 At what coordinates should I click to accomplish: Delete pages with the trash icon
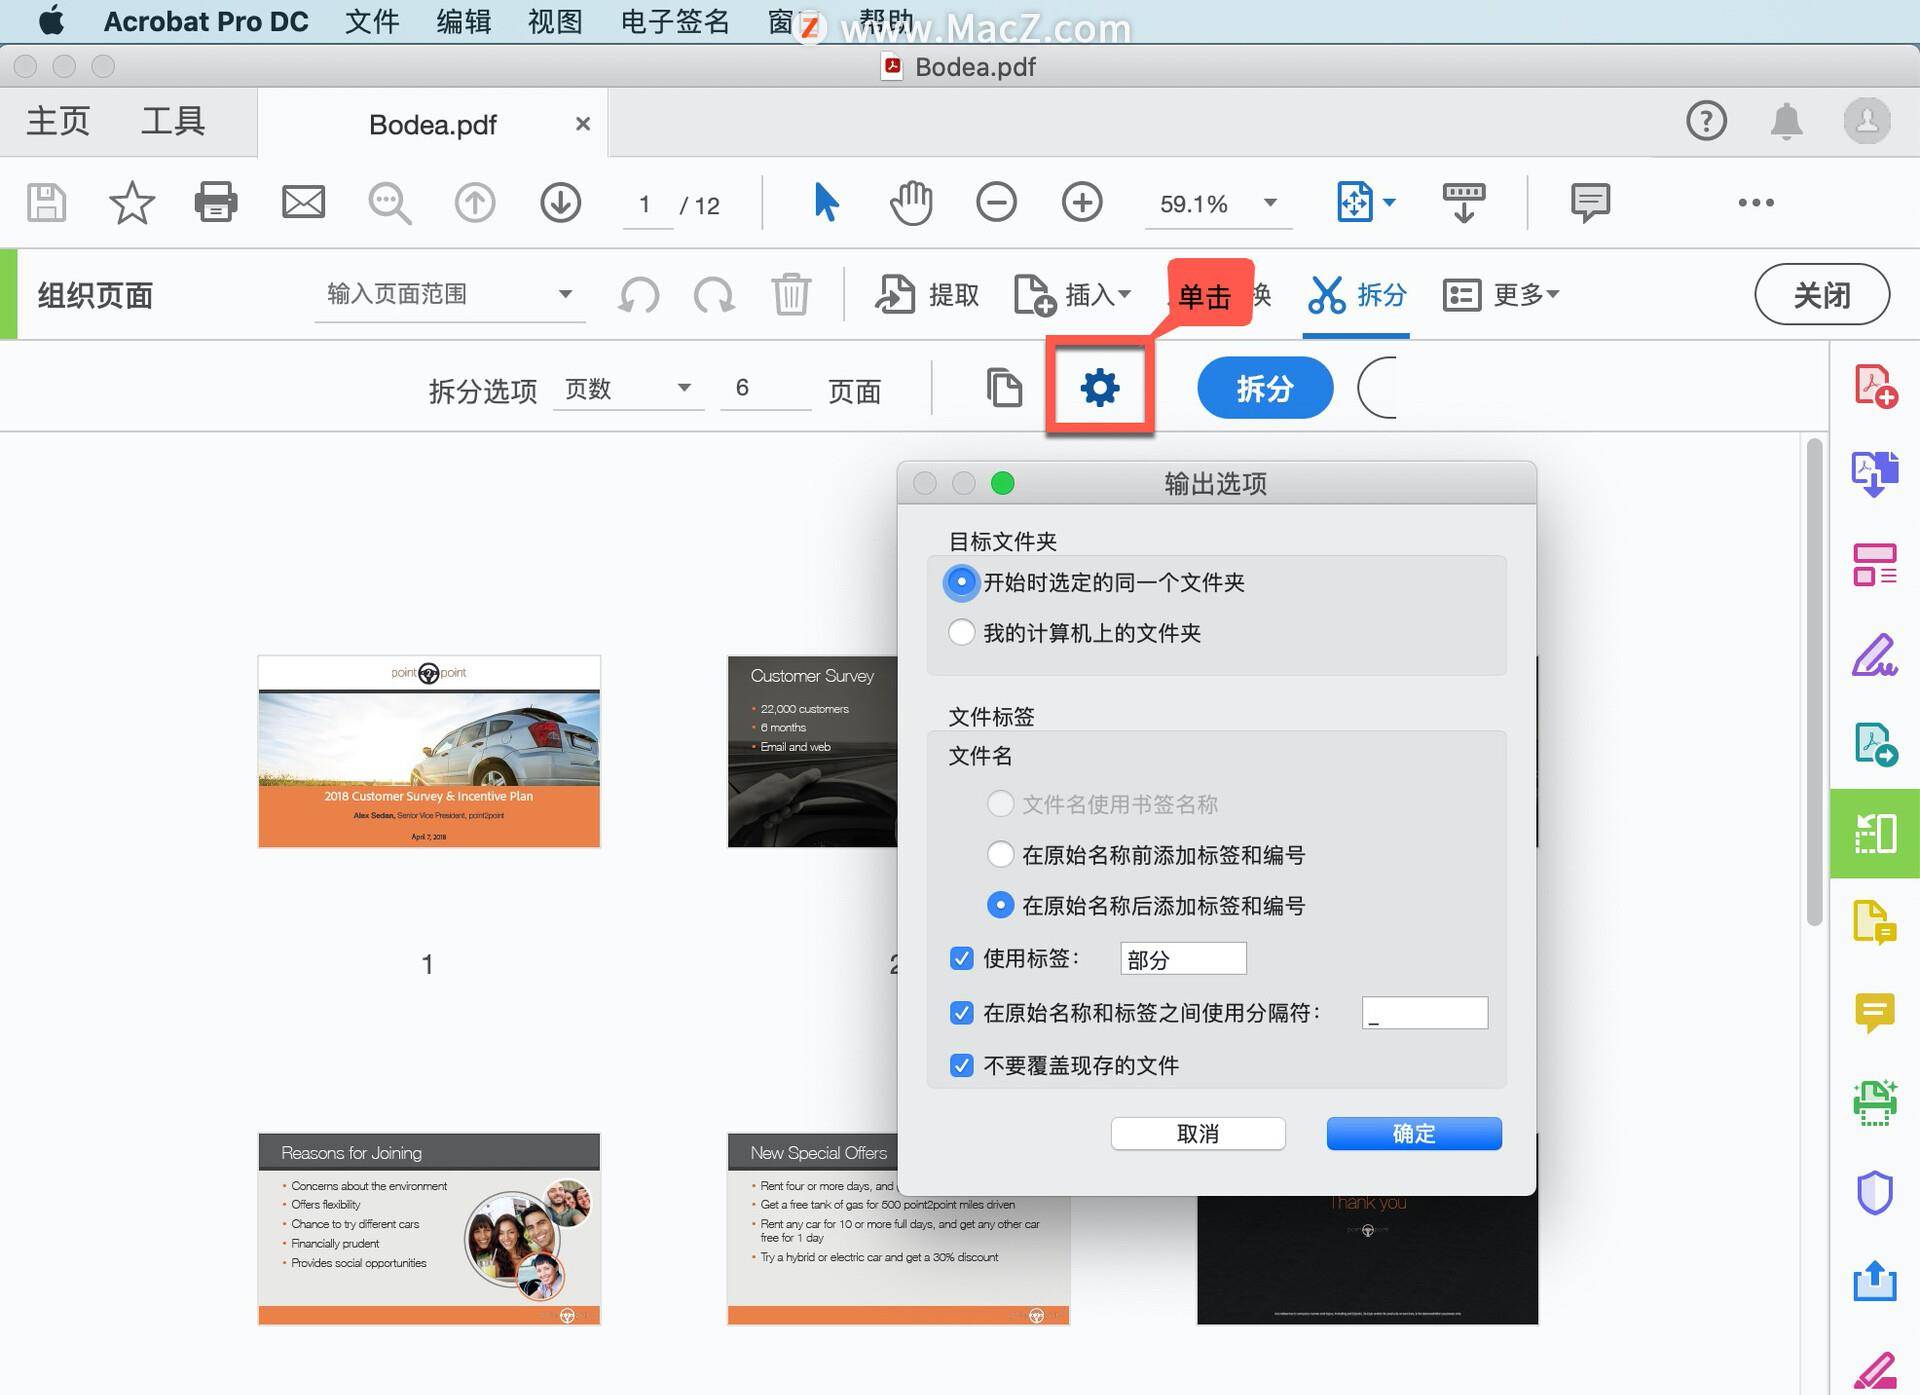click(x=791, y=294)
